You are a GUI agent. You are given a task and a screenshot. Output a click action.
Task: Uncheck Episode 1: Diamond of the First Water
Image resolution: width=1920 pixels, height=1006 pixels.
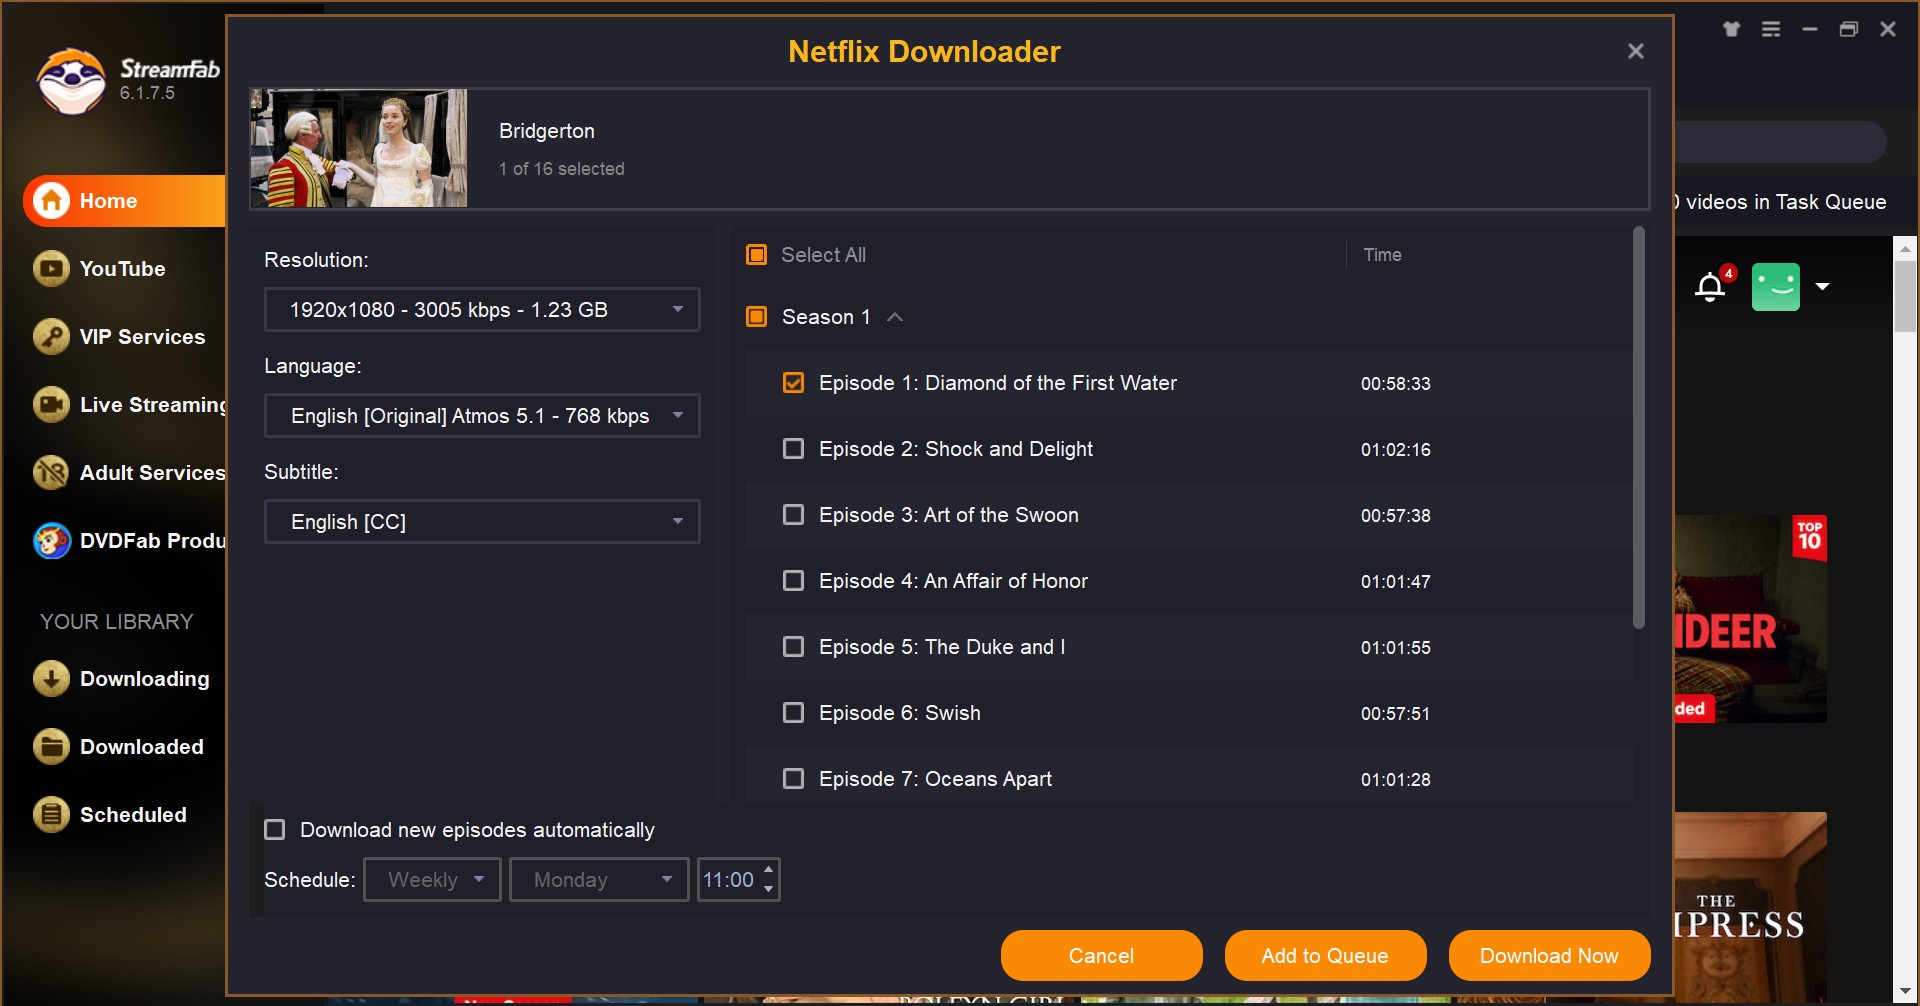(793, 383)
